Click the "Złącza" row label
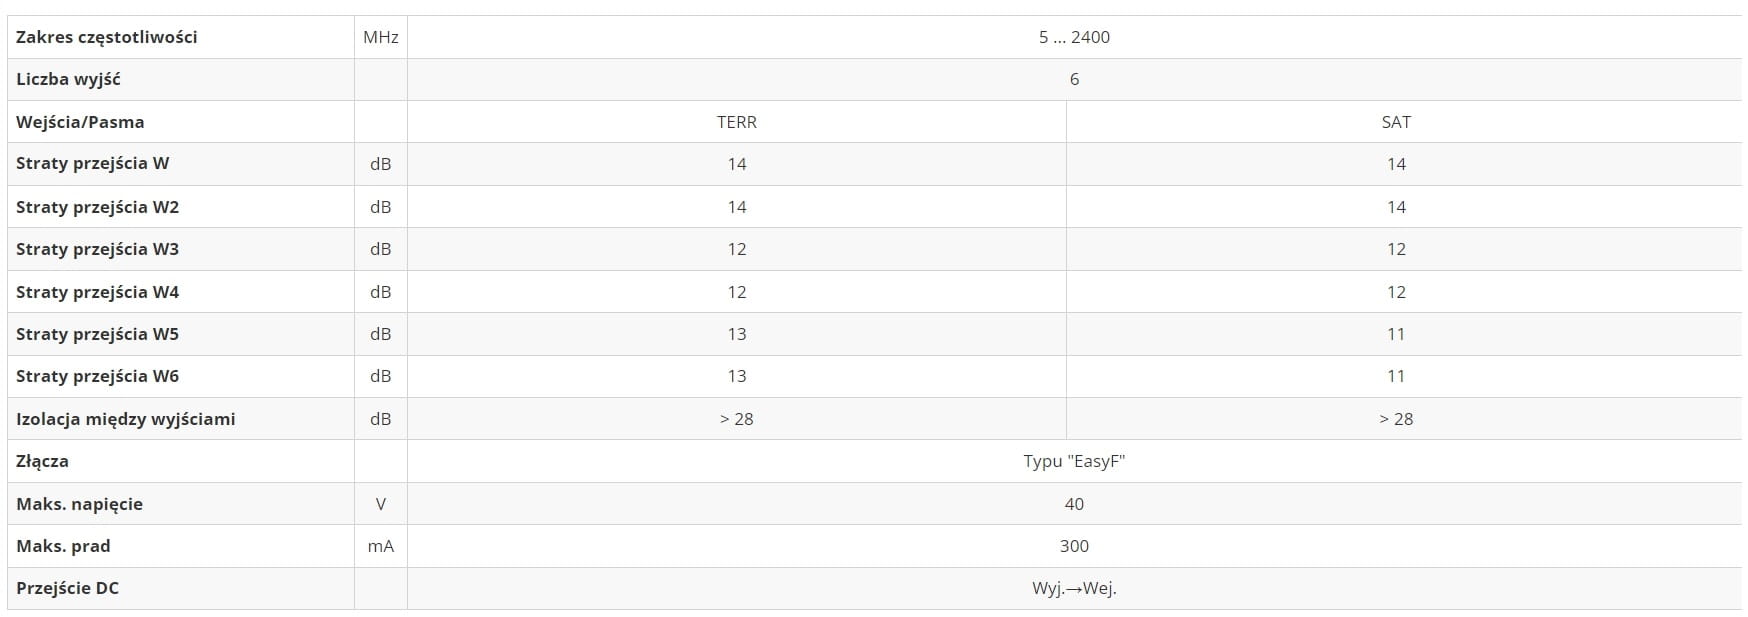This screenshot has width=1748, height=617. coord(42,461)
